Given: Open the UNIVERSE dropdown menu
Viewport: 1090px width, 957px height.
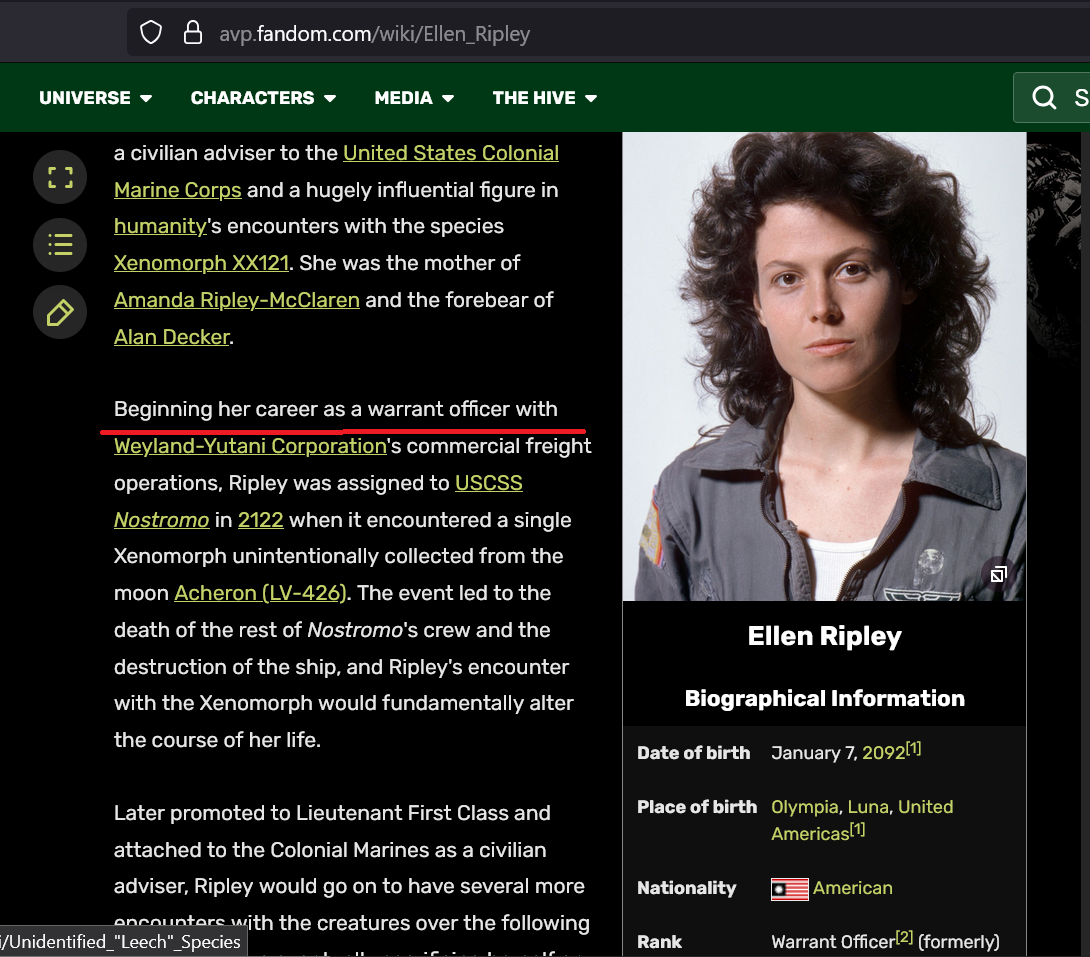Looking at the screenshot, I should tap(95, 98).
